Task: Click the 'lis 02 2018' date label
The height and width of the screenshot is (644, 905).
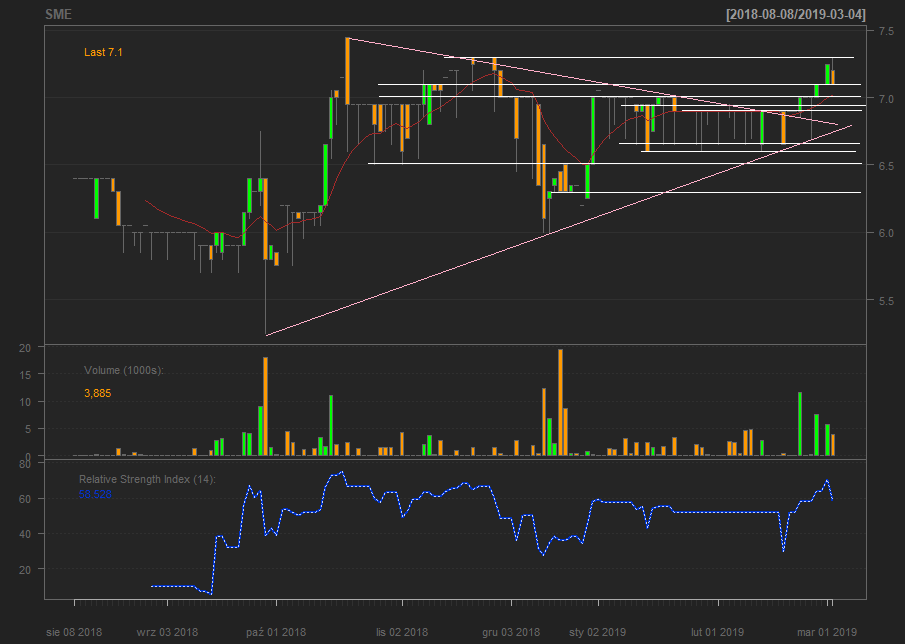Action: coord(402,632)
